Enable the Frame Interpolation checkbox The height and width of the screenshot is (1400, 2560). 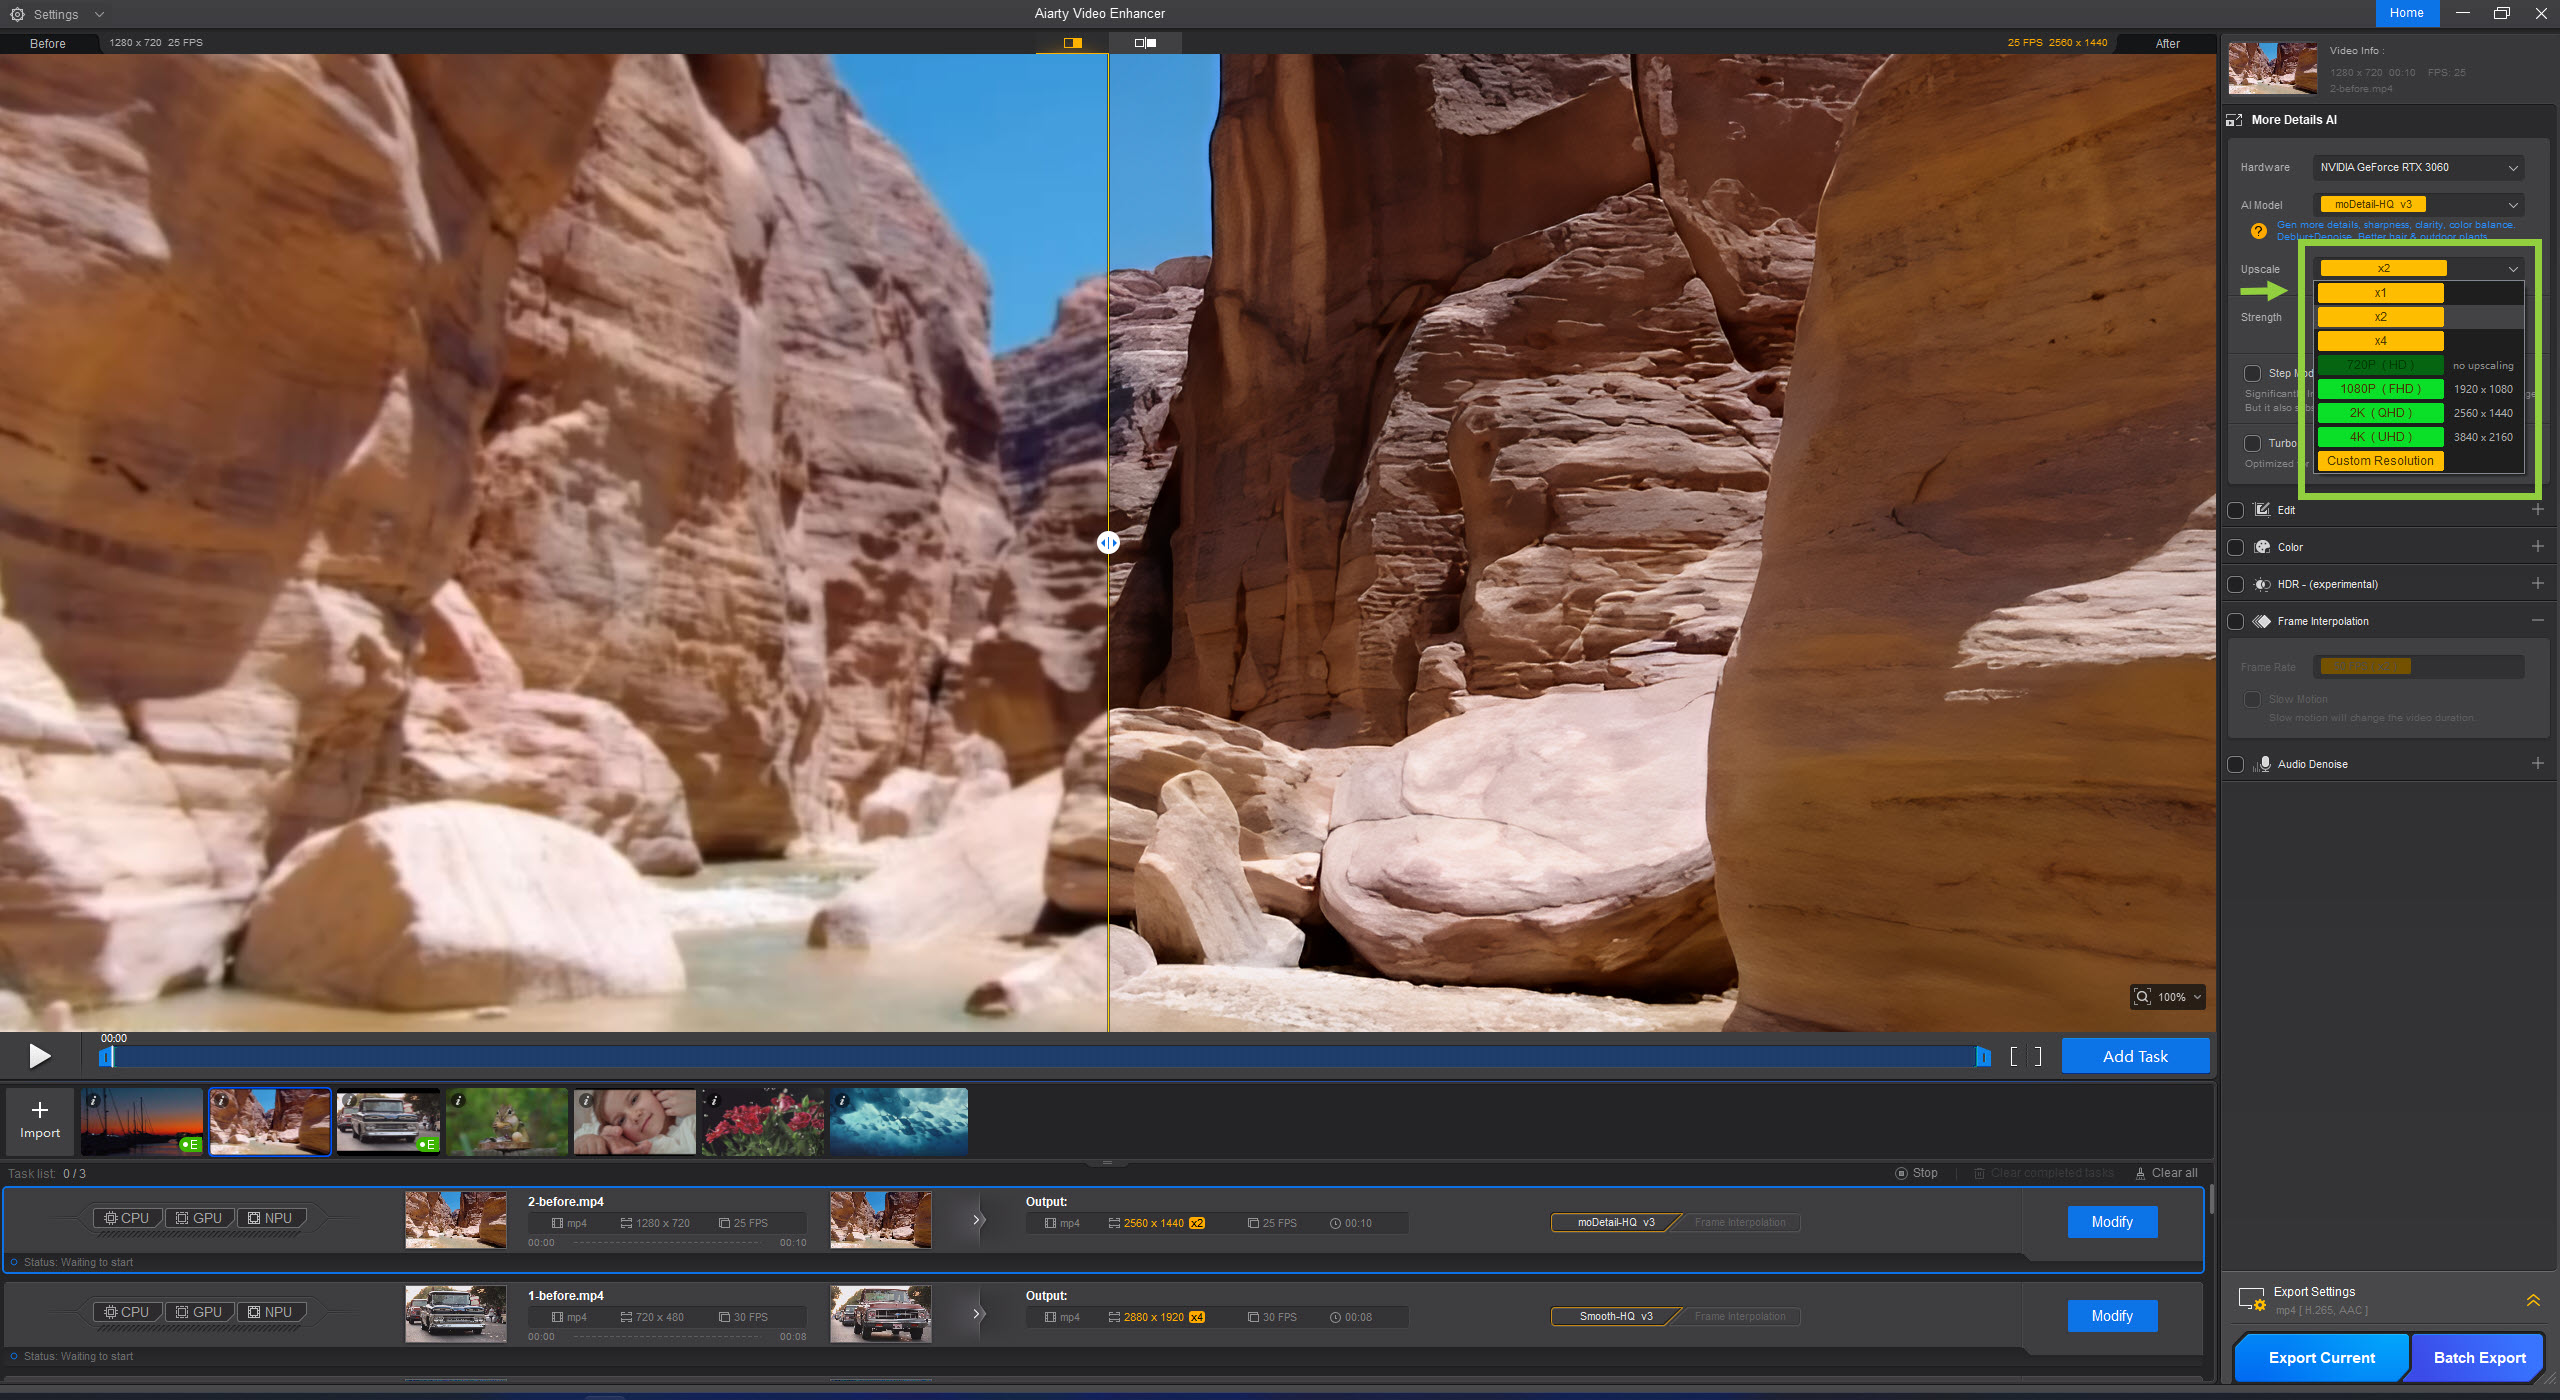click(x=2236, y=621)
